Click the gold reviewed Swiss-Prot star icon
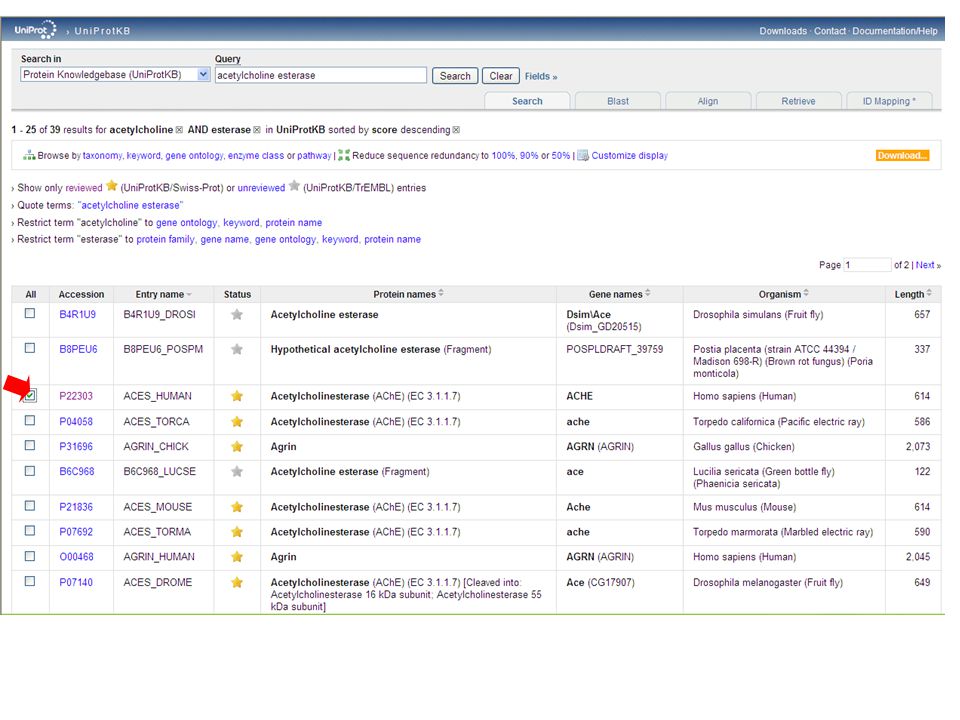 (x=111, y=186)
